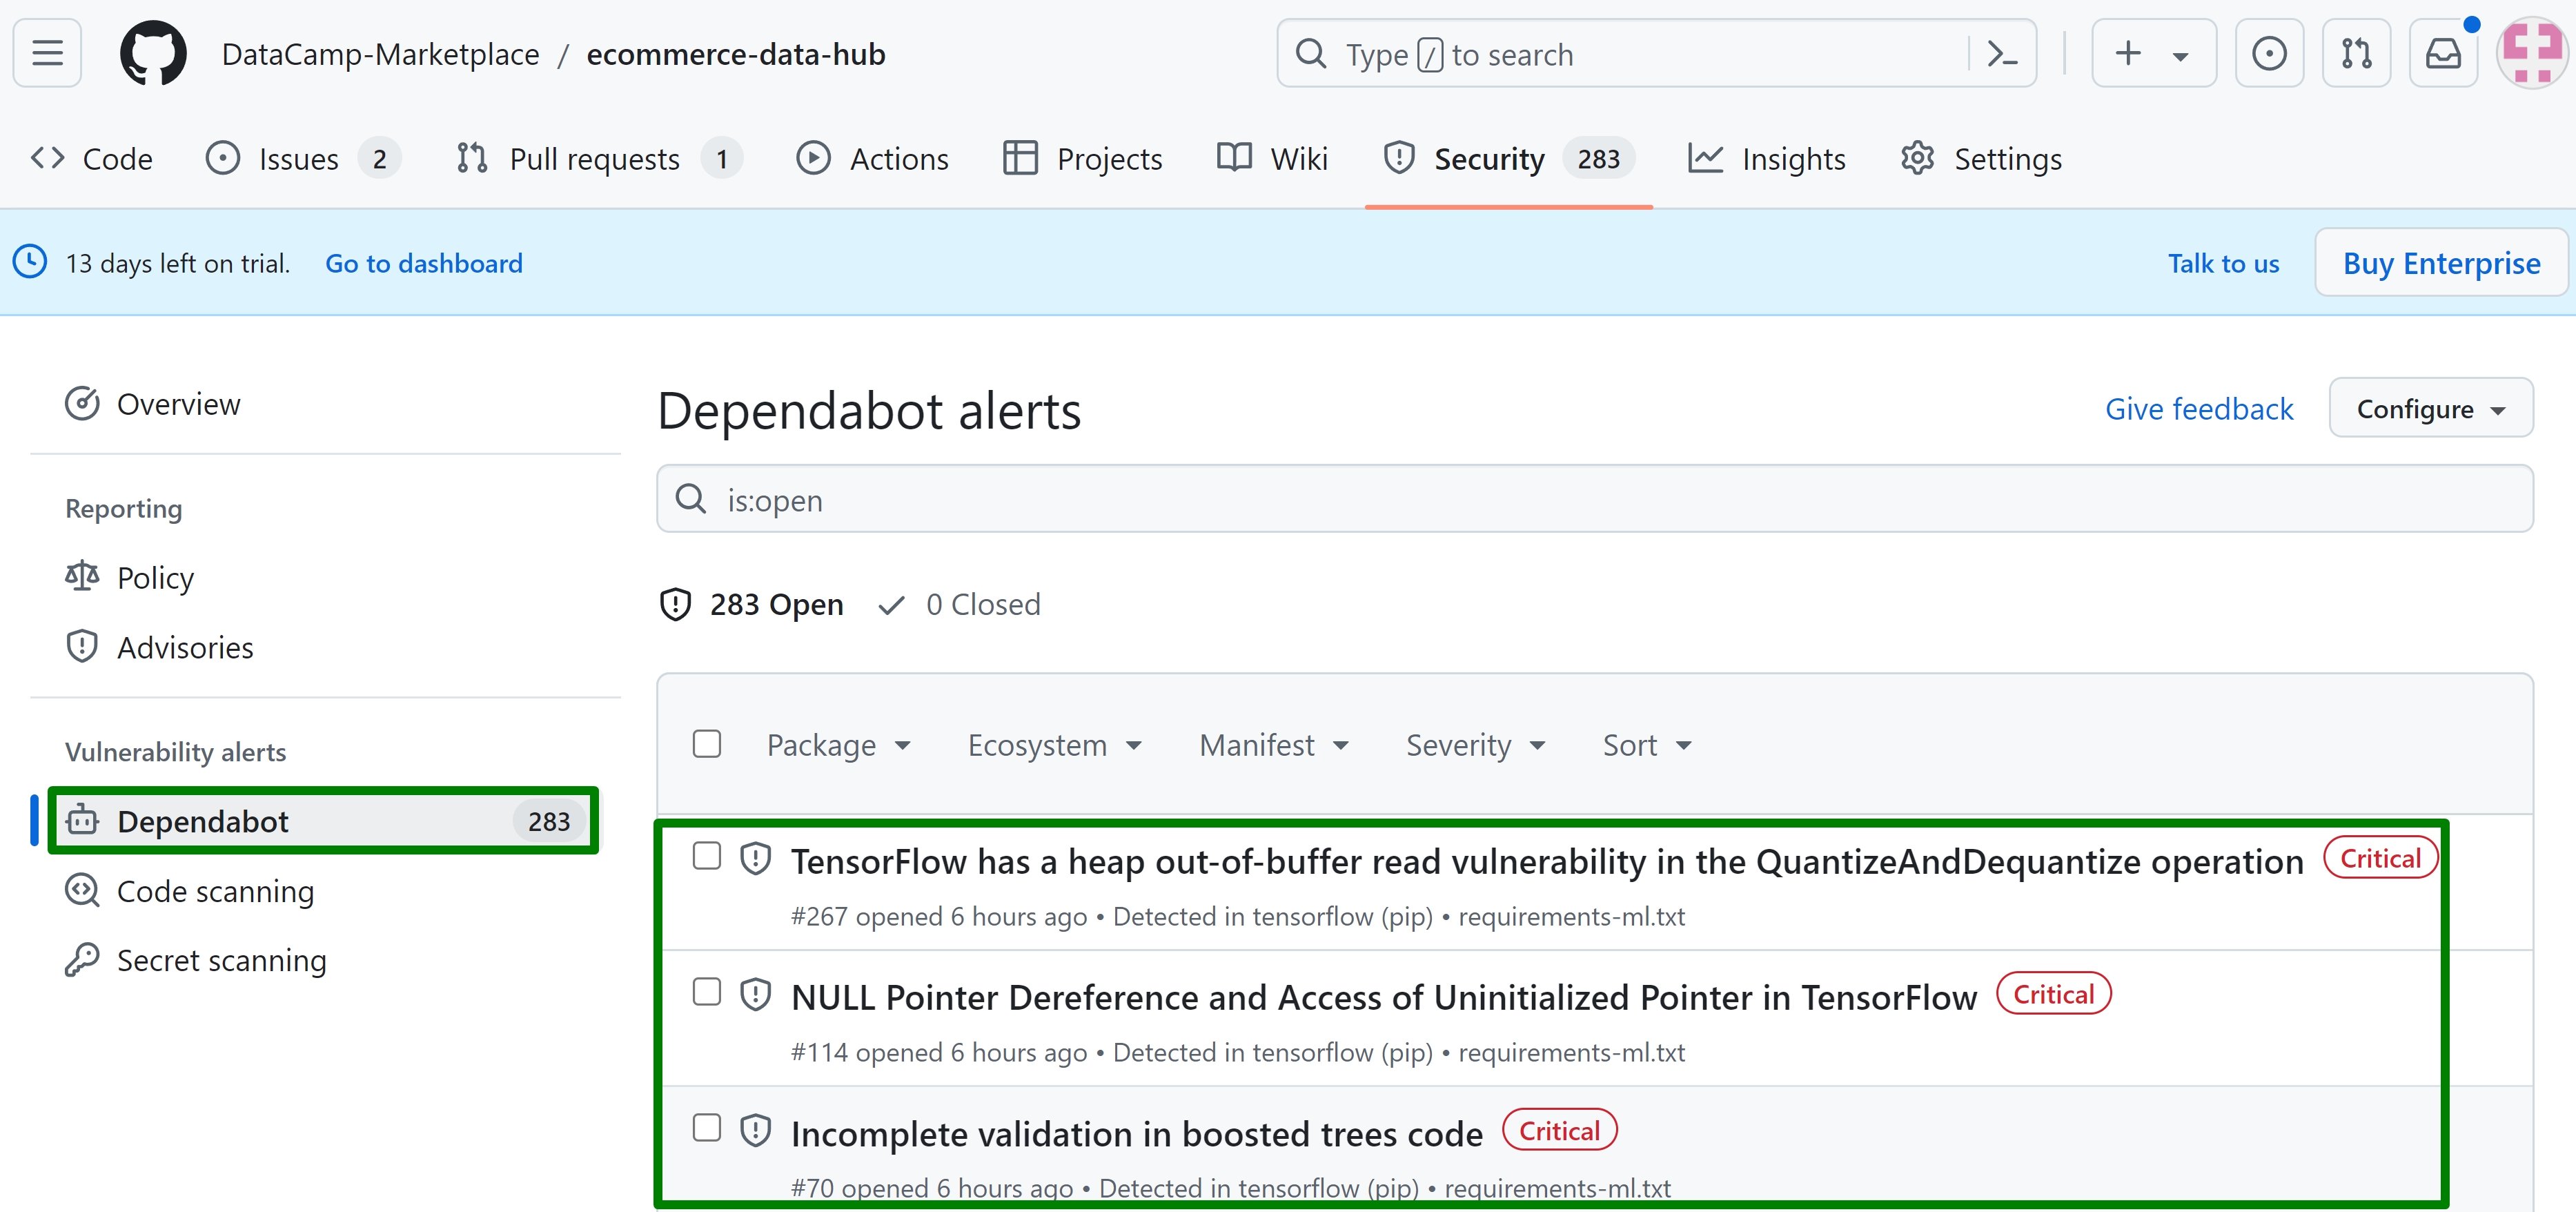Image resolution: width=2576 pixels, height=1212 pixels.
Task: Open the Insights tab
Action: [1767, 159]
